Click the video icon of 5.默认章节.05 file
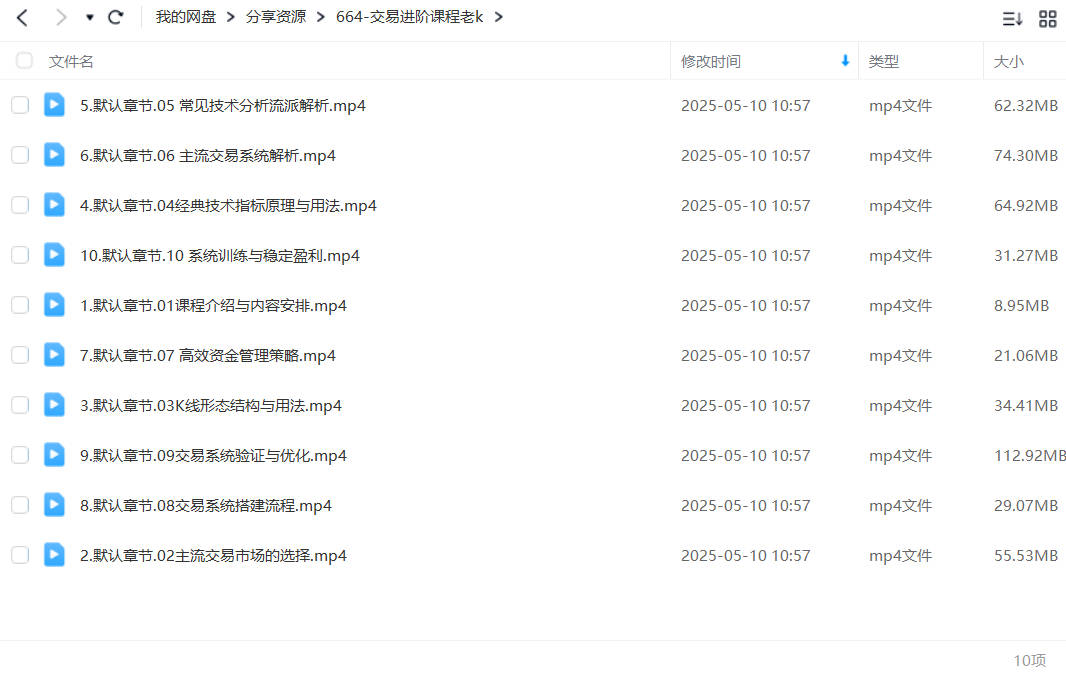 tap(54, 105)
